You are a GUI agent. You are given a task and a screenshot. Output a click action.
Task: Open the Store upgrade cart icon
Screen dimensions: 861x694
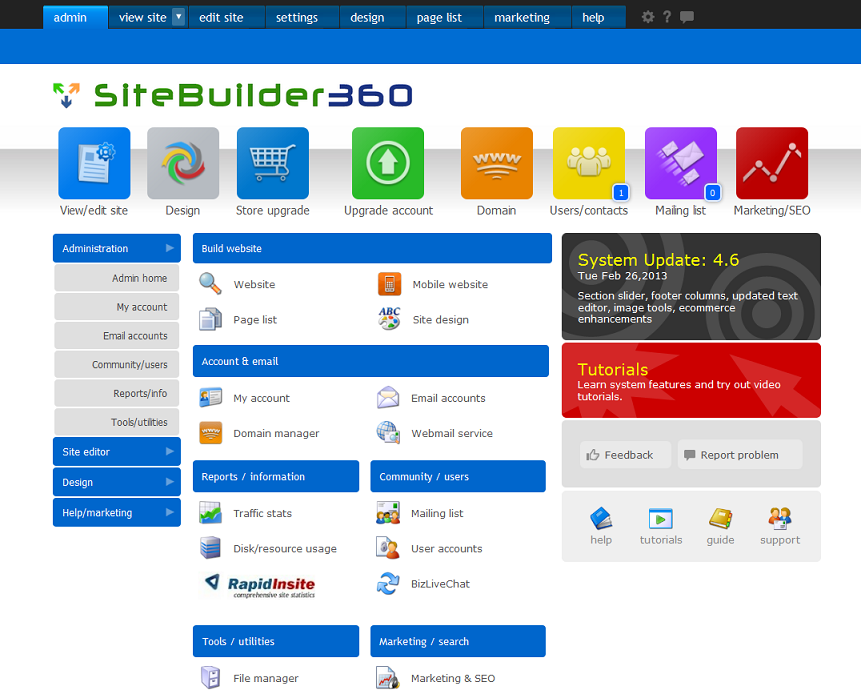click(272, 163)
